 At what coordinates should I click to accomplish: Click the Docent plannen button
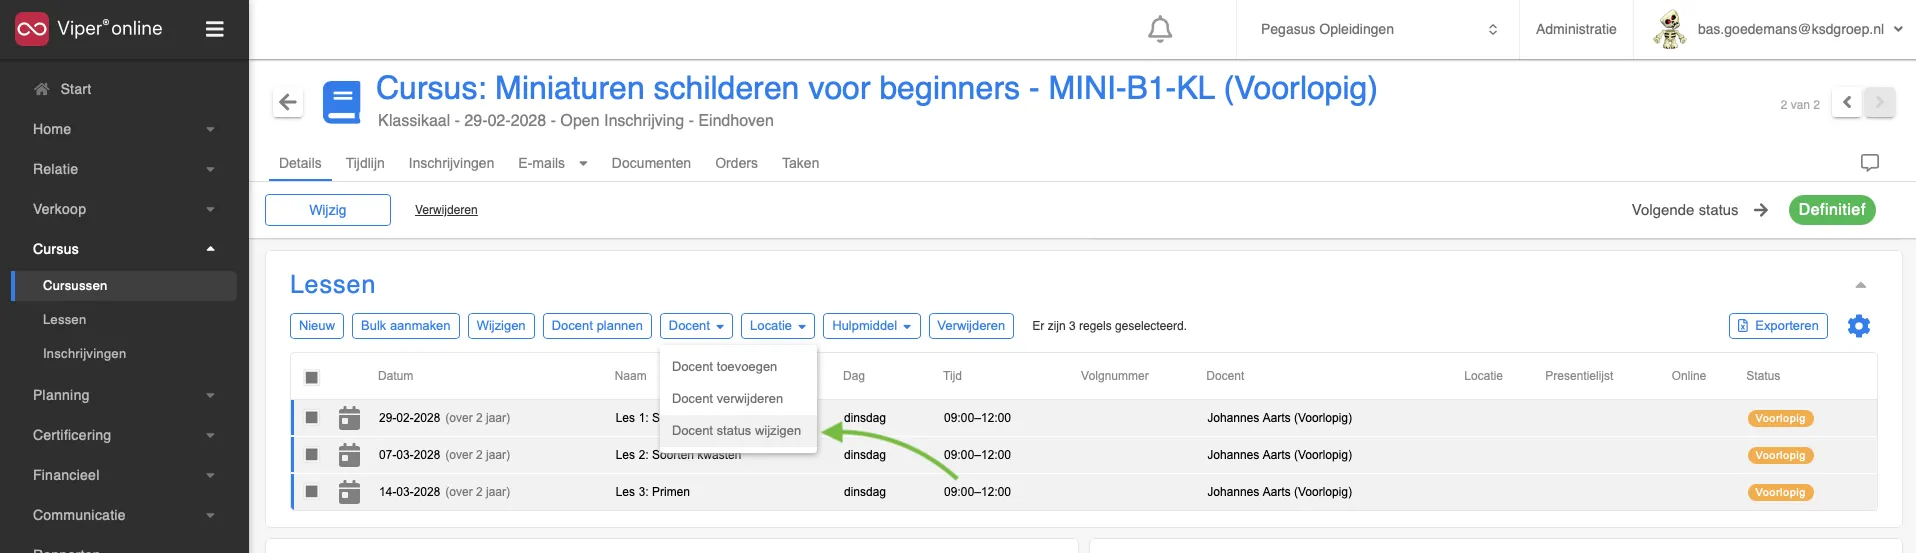coord(597,326)
